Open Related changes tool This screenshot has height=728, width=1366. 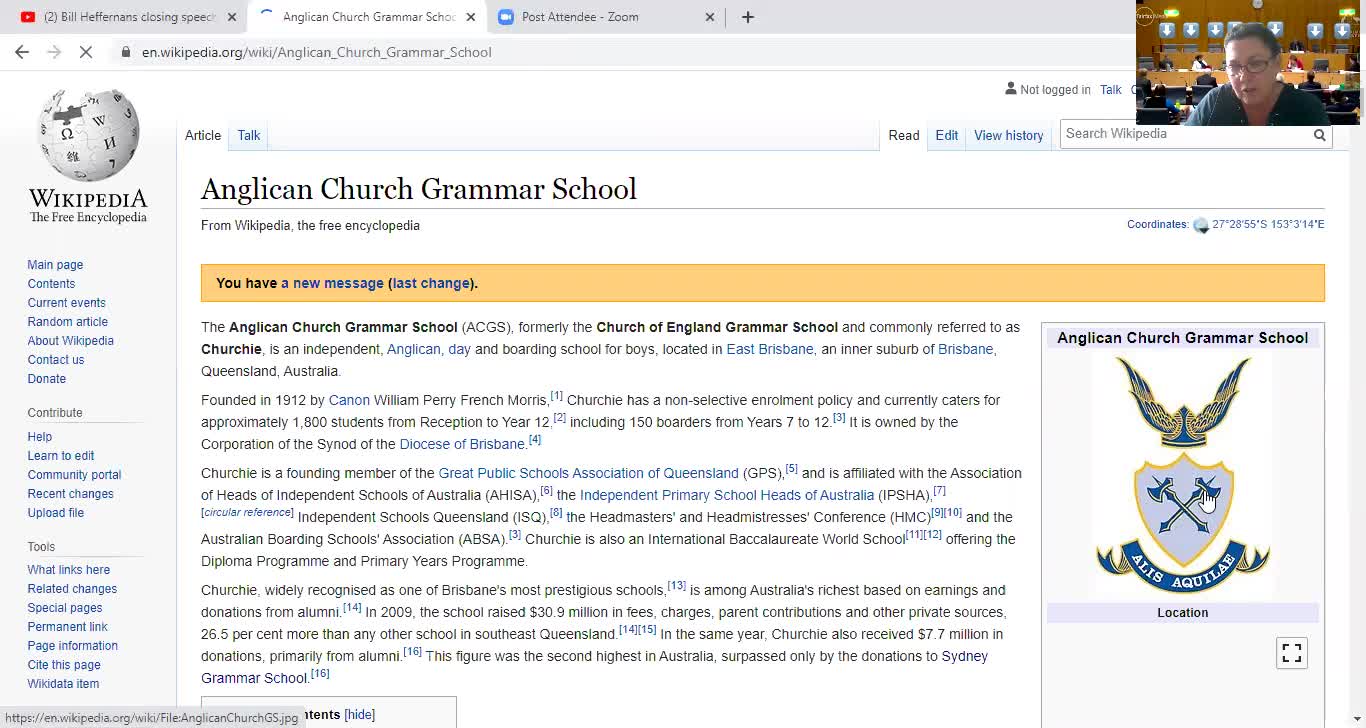click(x=72, y=589)
